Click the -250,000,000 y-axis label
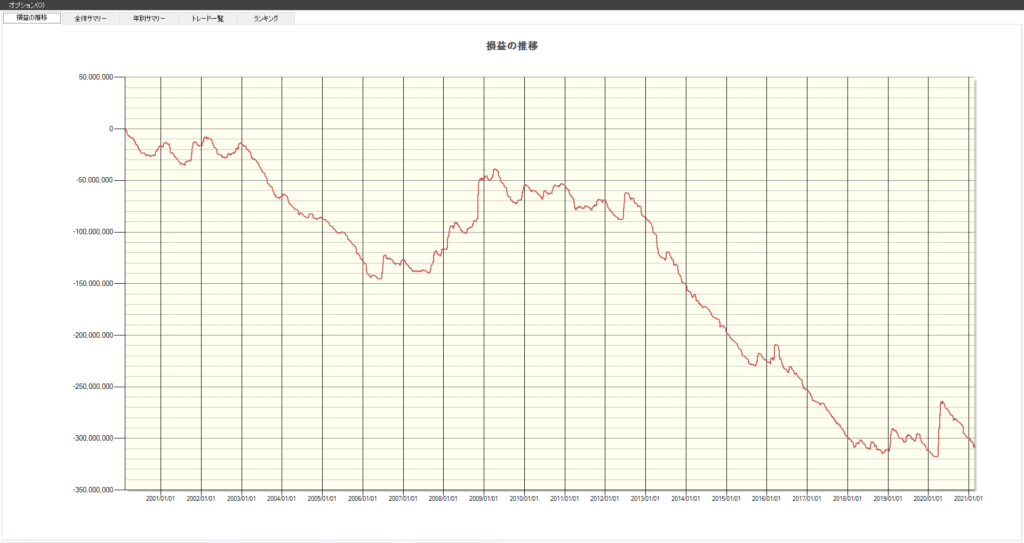The image size is (1024, 543). pyautogui.click(x=93, y=387)
